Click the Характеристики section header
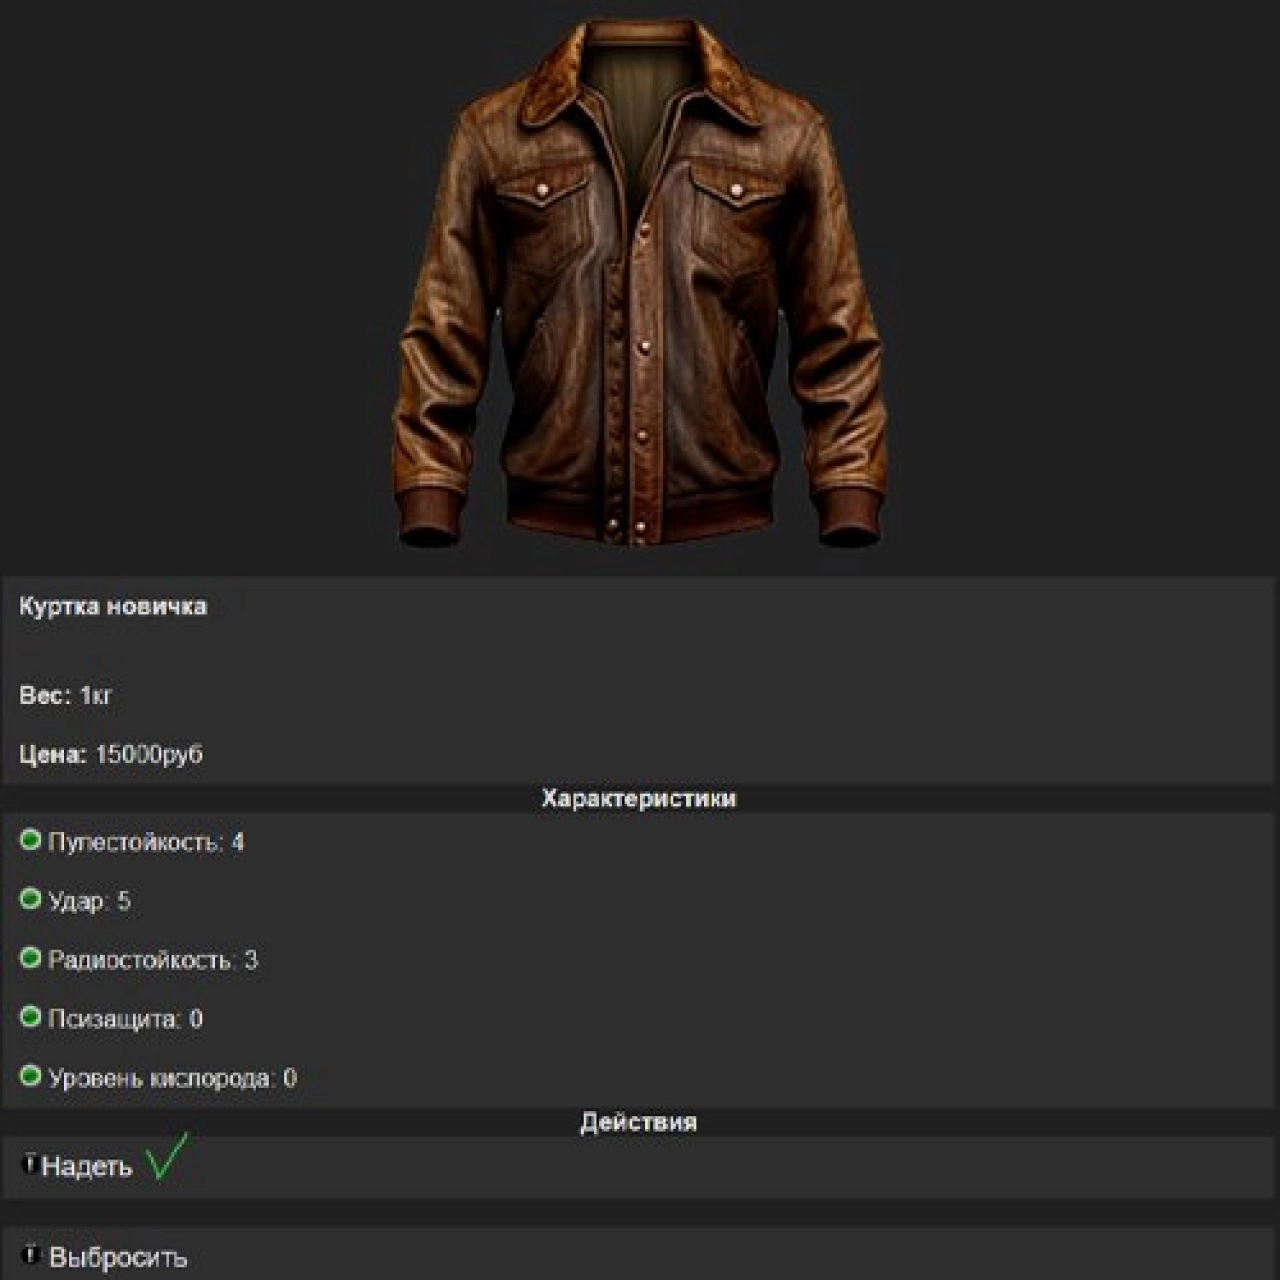The image size is (1280, 1280). (639, 798)
